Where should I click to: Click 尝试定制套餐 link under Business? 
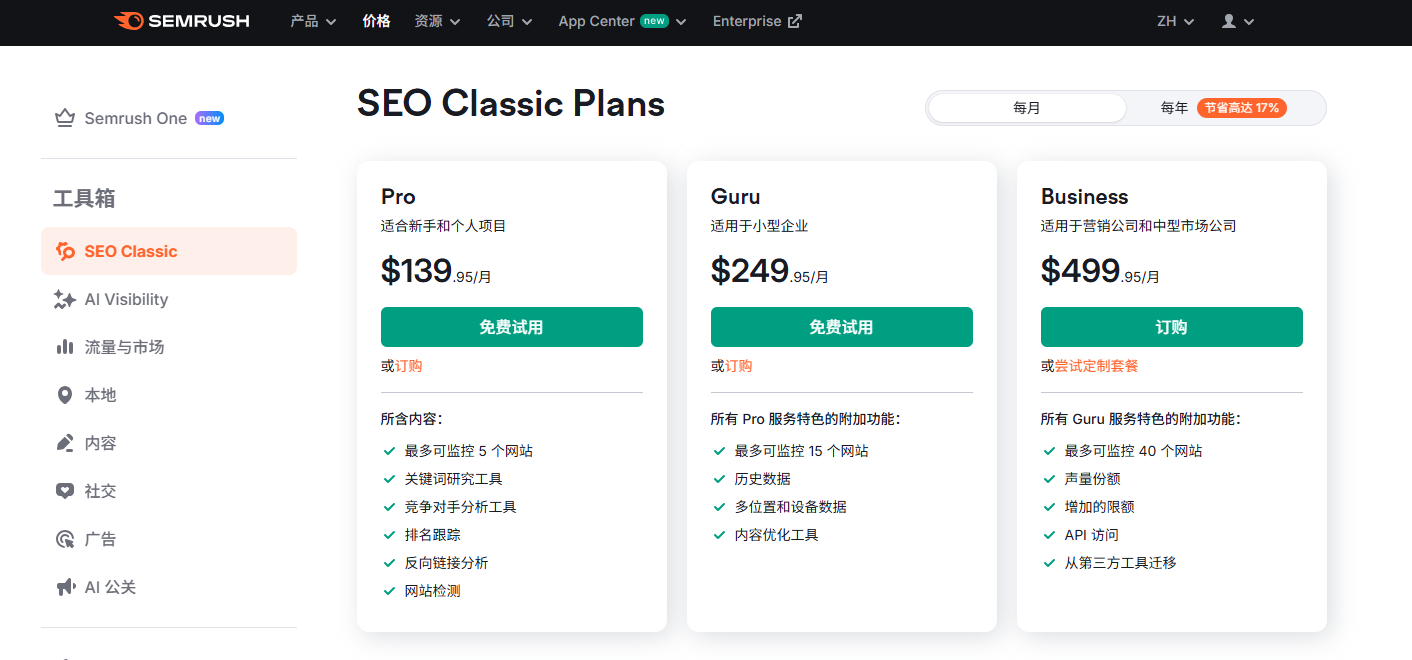[1096, 366]
